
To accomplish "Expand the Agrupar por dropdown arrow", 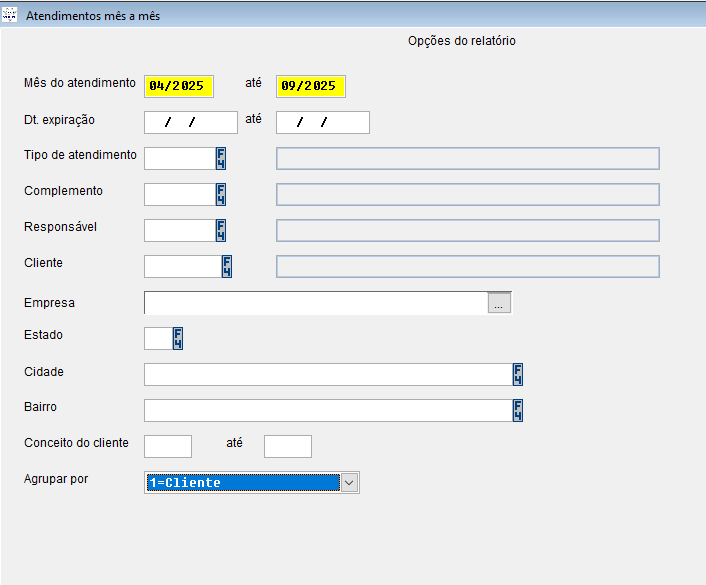I will coord(349,483).
